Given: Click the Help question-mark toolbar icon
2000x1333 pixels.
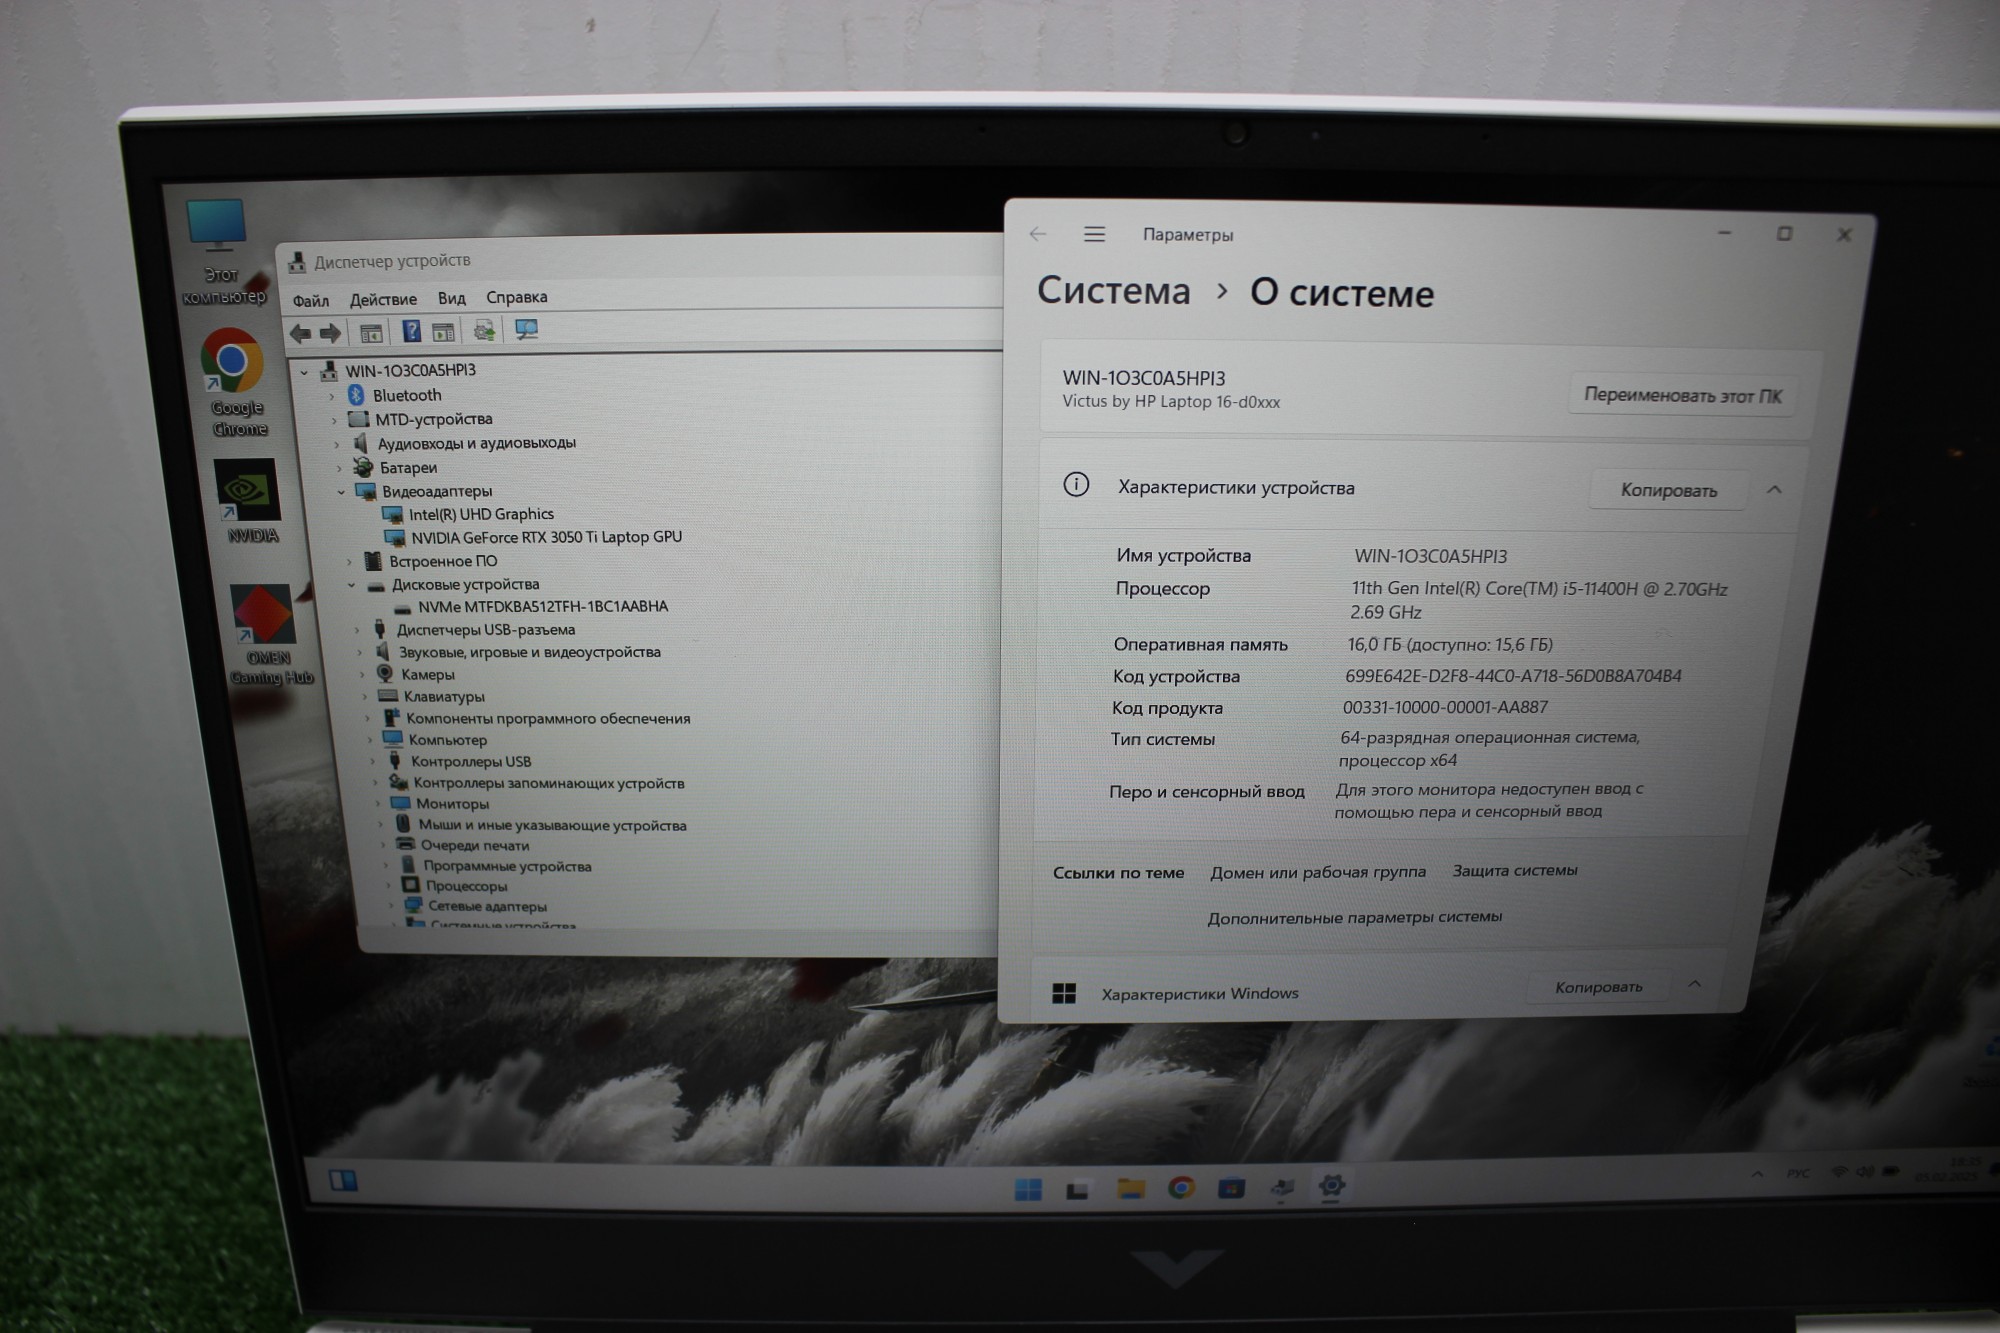Looking at the screenshot, I should pos(411,332).
